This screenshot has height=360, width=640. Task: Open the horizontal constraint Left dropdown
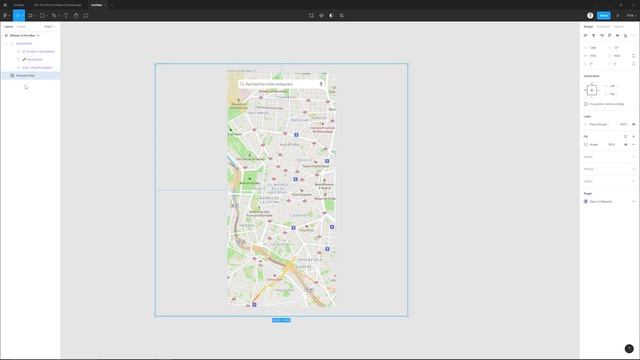pos(612,86)
